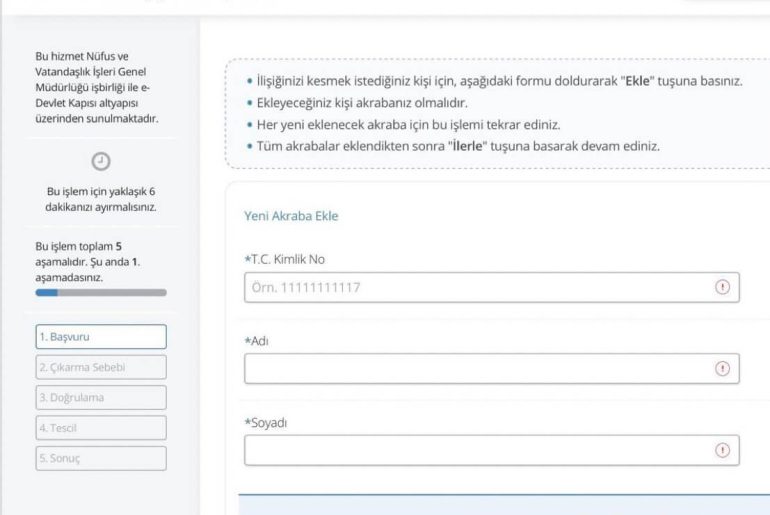The image size is (770, 515).
Task: Click the *Adı field label
Action: (258, 341)
